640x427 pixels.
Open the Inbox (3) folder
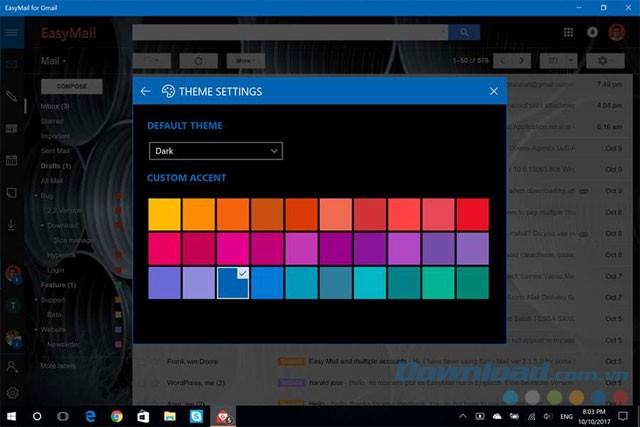click(x=55, y=106)
